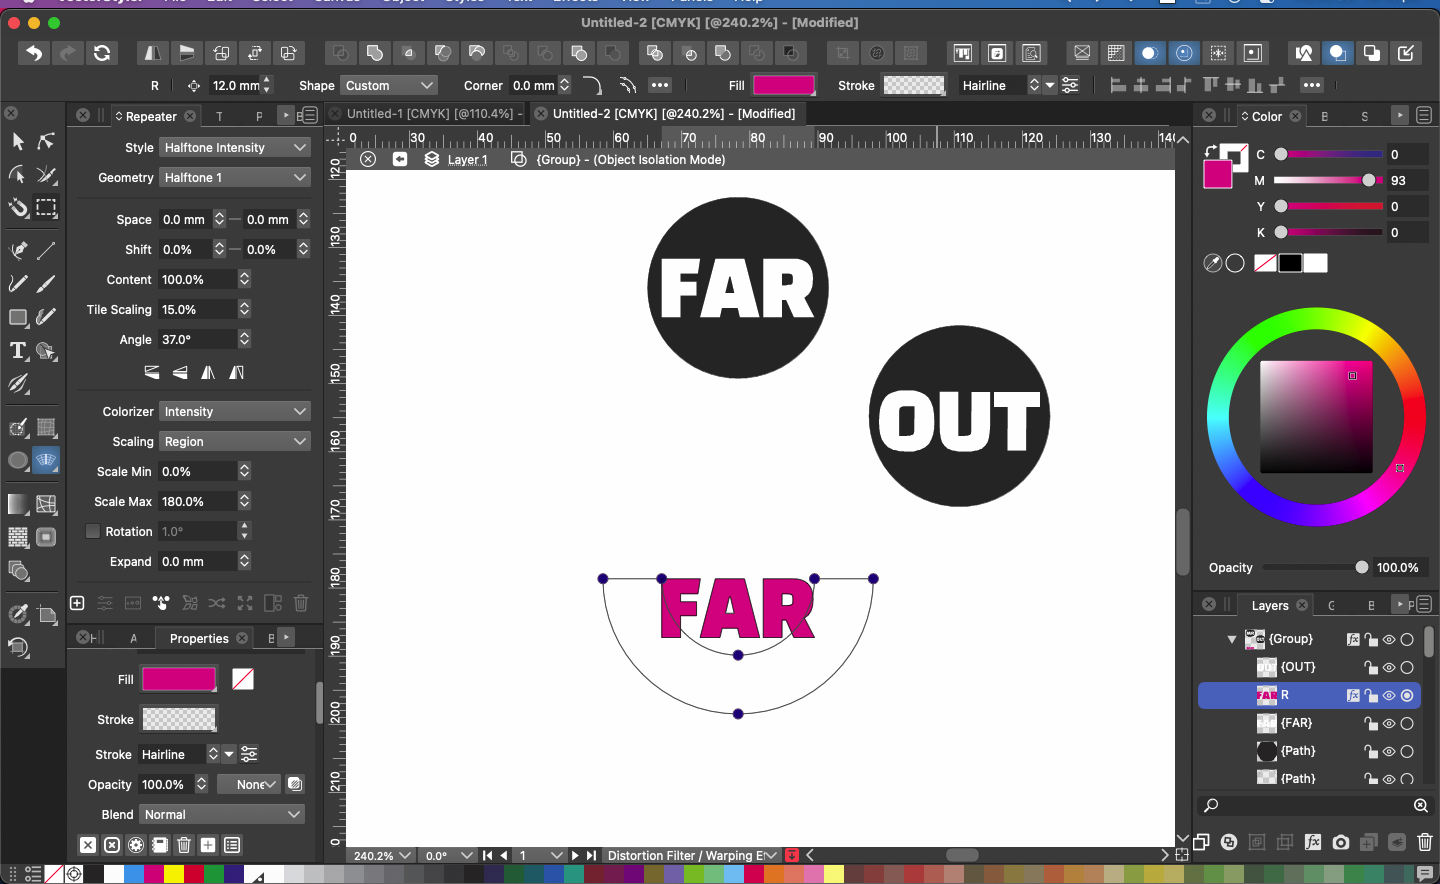Collapse the {Group} layer tree
Image resolution: width=1440 pixels, height=884 pixels.
tap(1232, 639)
